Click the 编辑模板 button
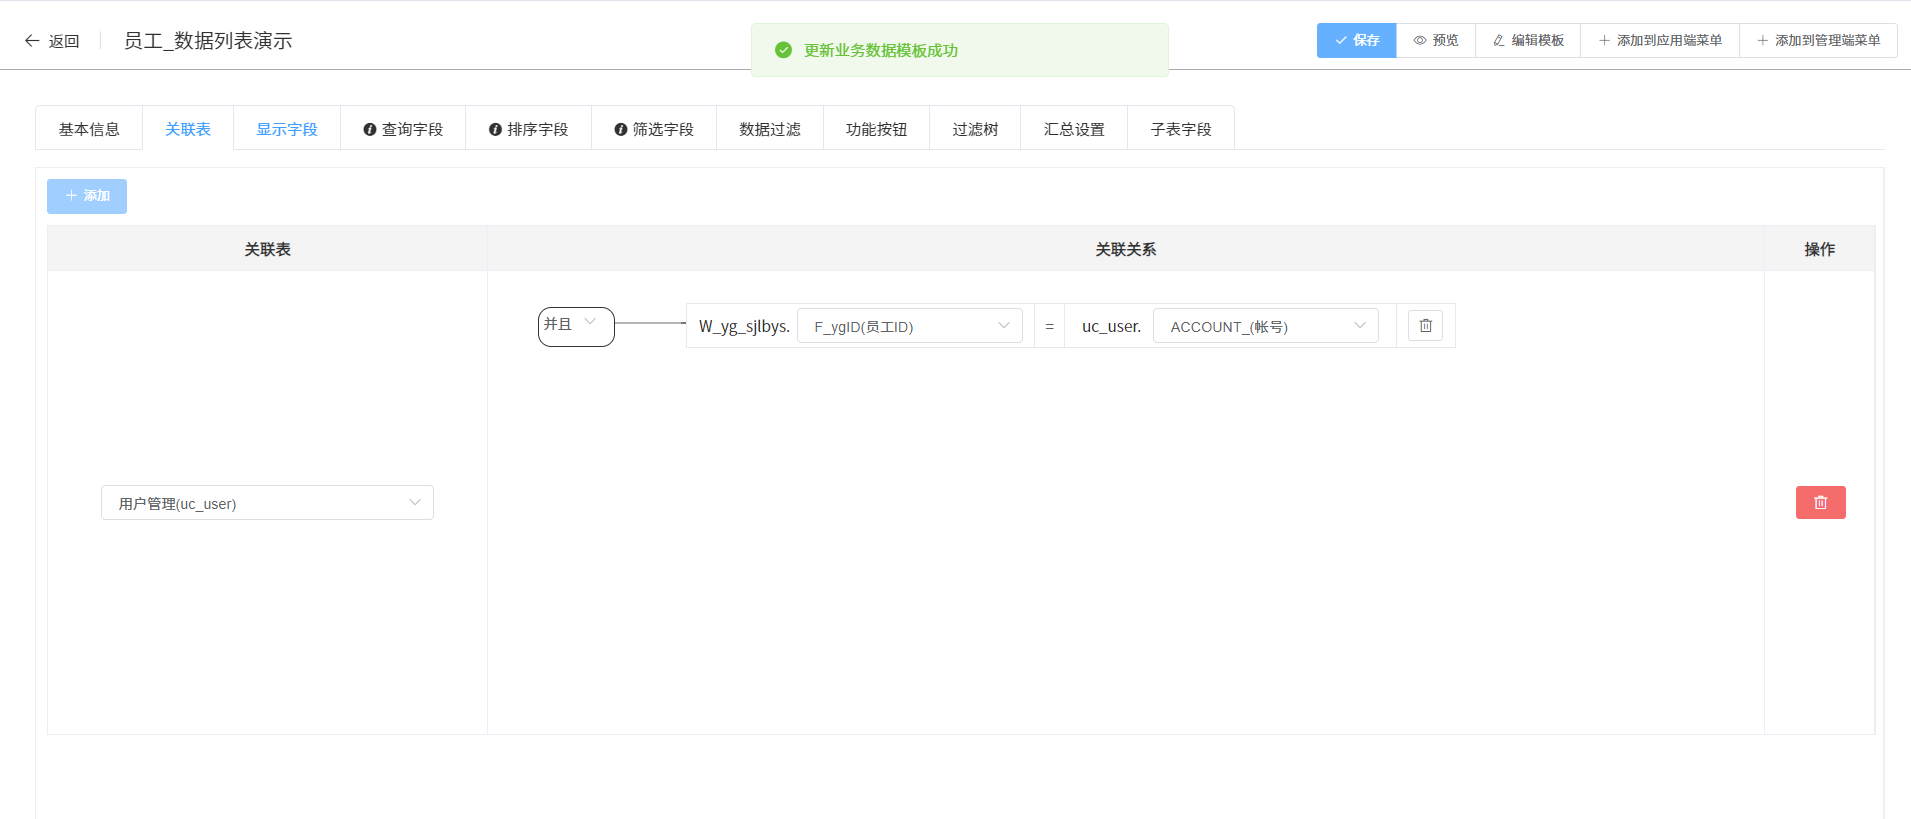Image resolution: width=1911 pixels, height=819 pixels. point(1528,41)
